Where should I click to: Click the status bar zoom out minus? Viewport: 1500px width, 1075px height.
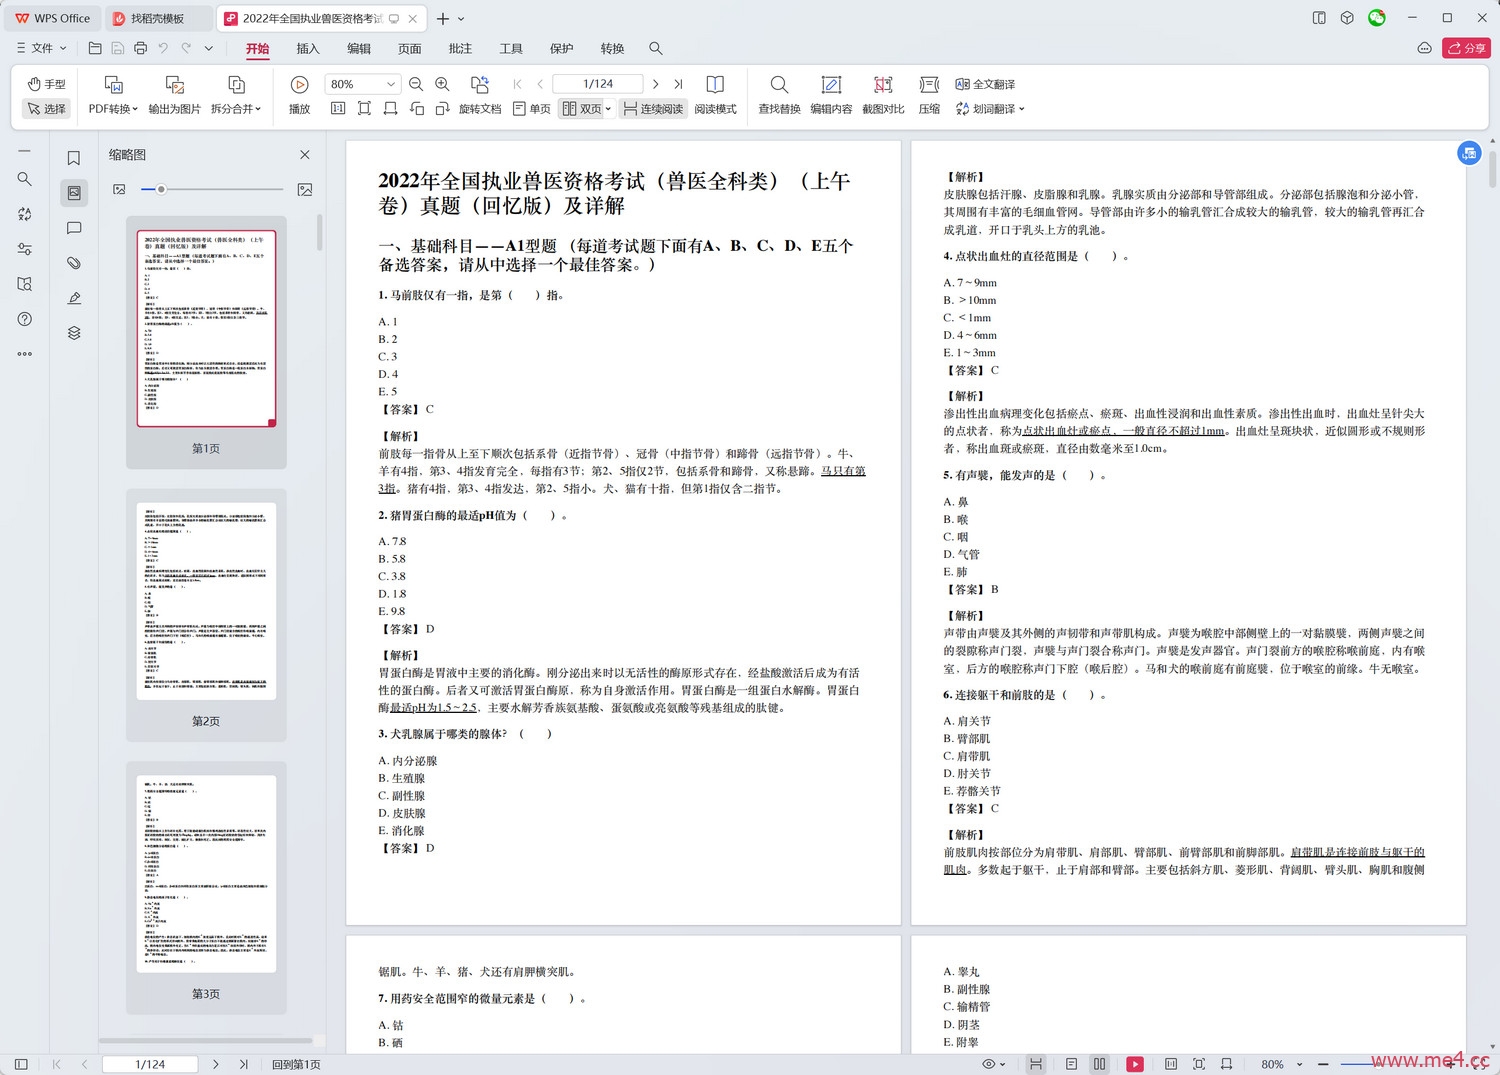click(x=1323, y=1064)
